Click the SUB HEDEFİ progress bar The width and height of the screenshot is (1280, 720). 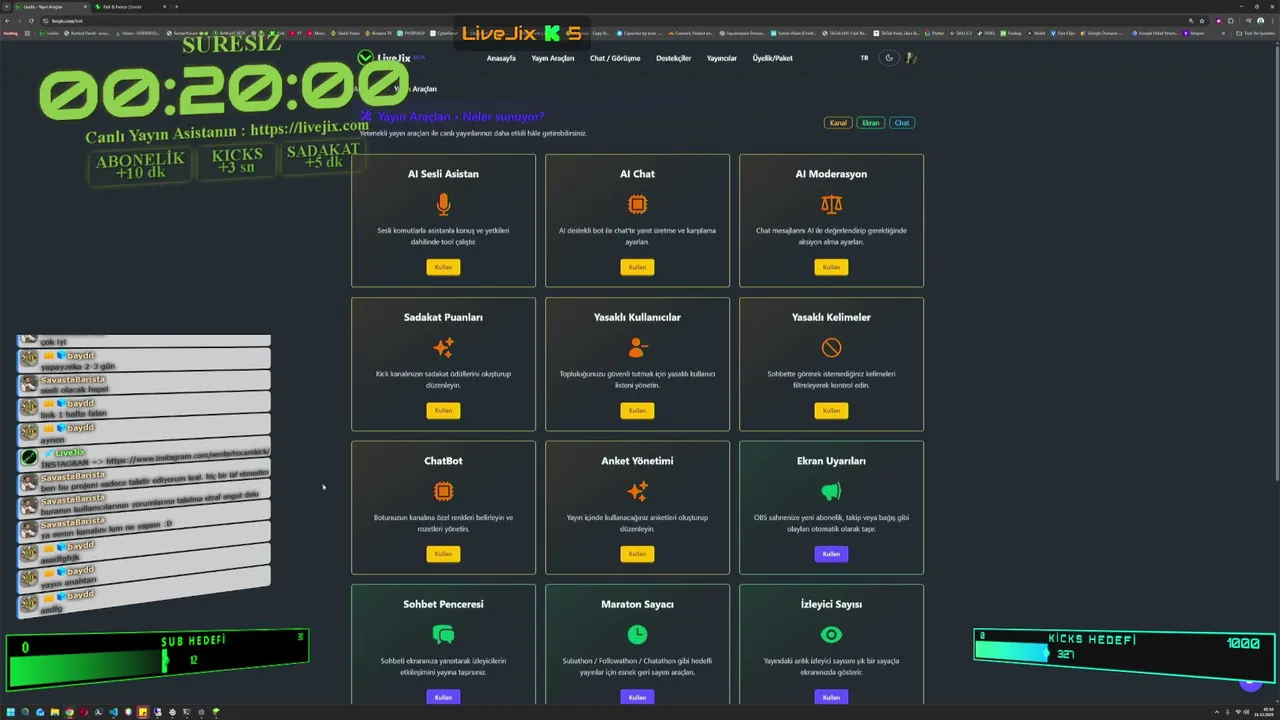point(158,660)
